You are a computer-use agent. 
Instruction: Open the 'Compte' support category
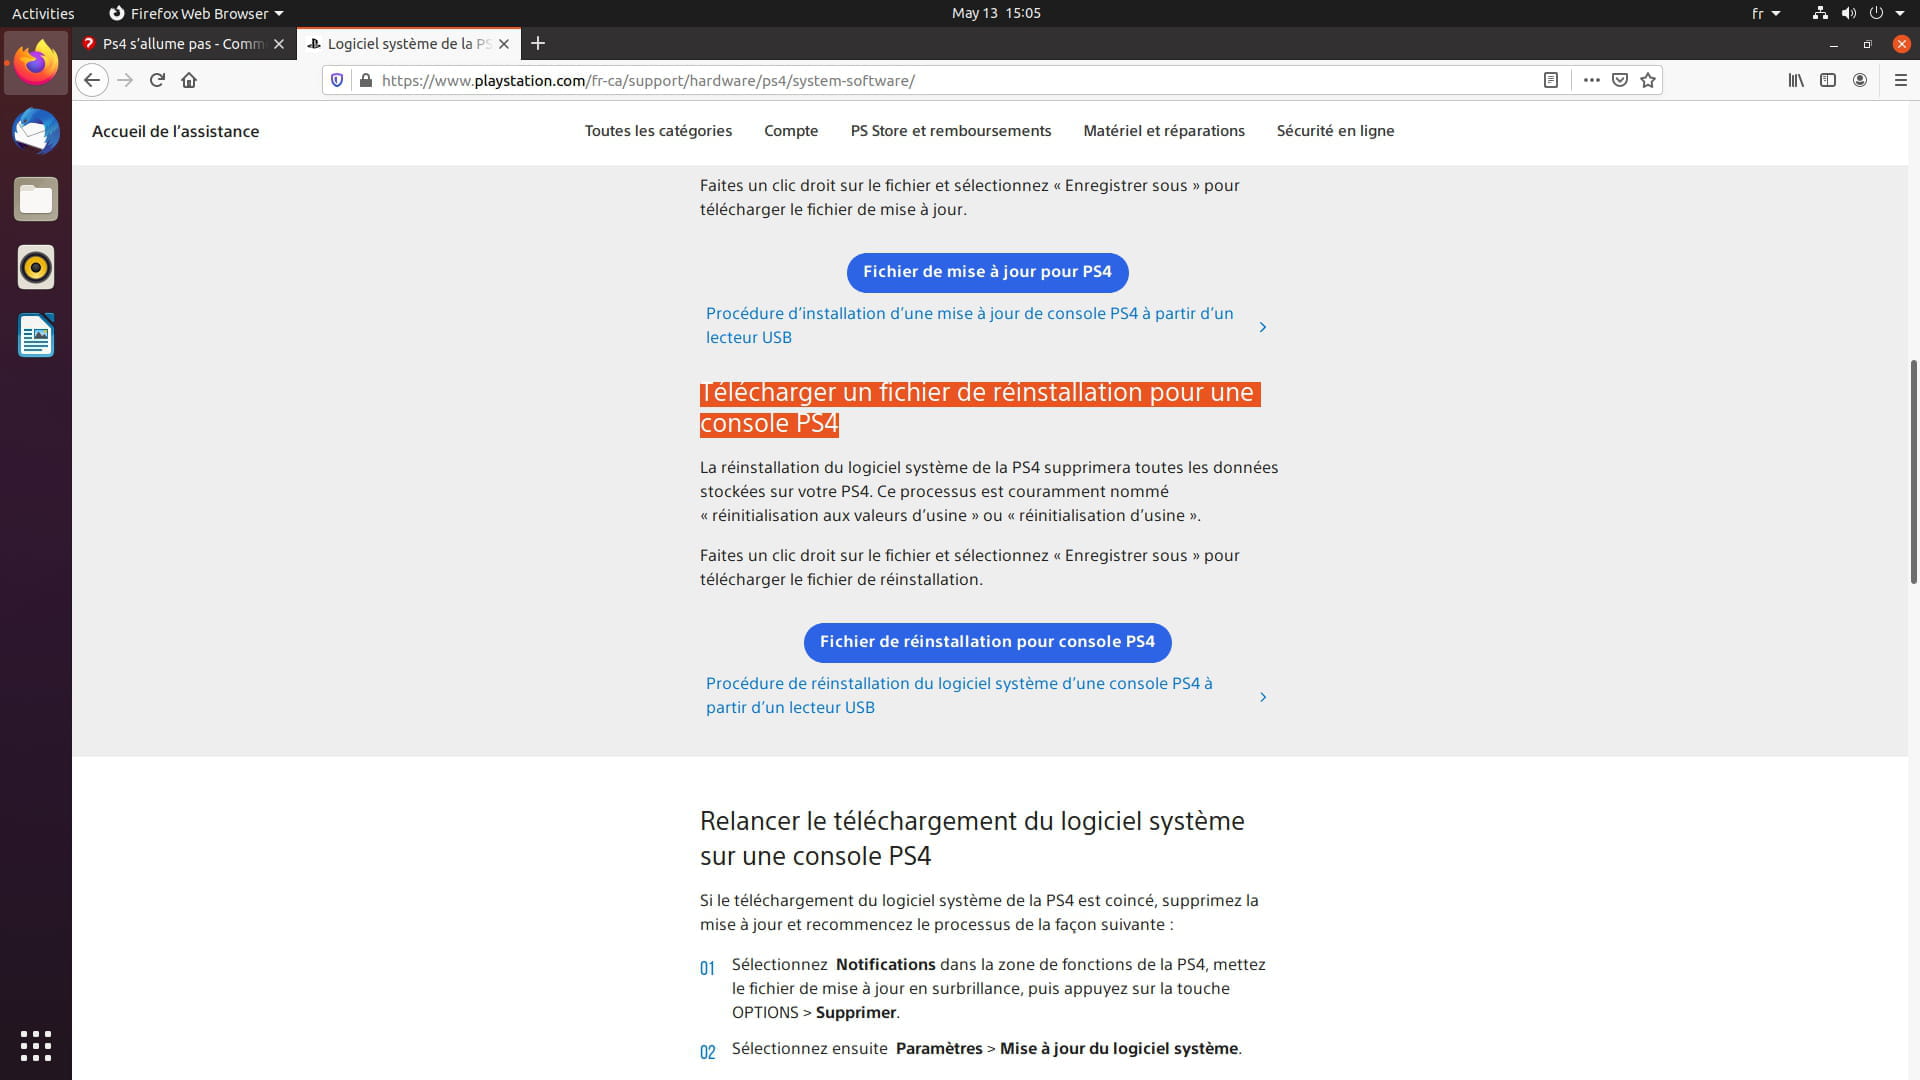pos(791,131)
